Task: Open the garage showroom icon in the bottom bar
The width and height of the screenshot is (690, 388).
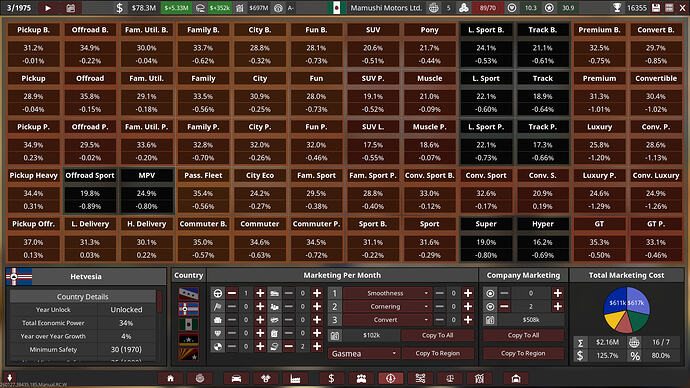Action: tap(516, 378)
